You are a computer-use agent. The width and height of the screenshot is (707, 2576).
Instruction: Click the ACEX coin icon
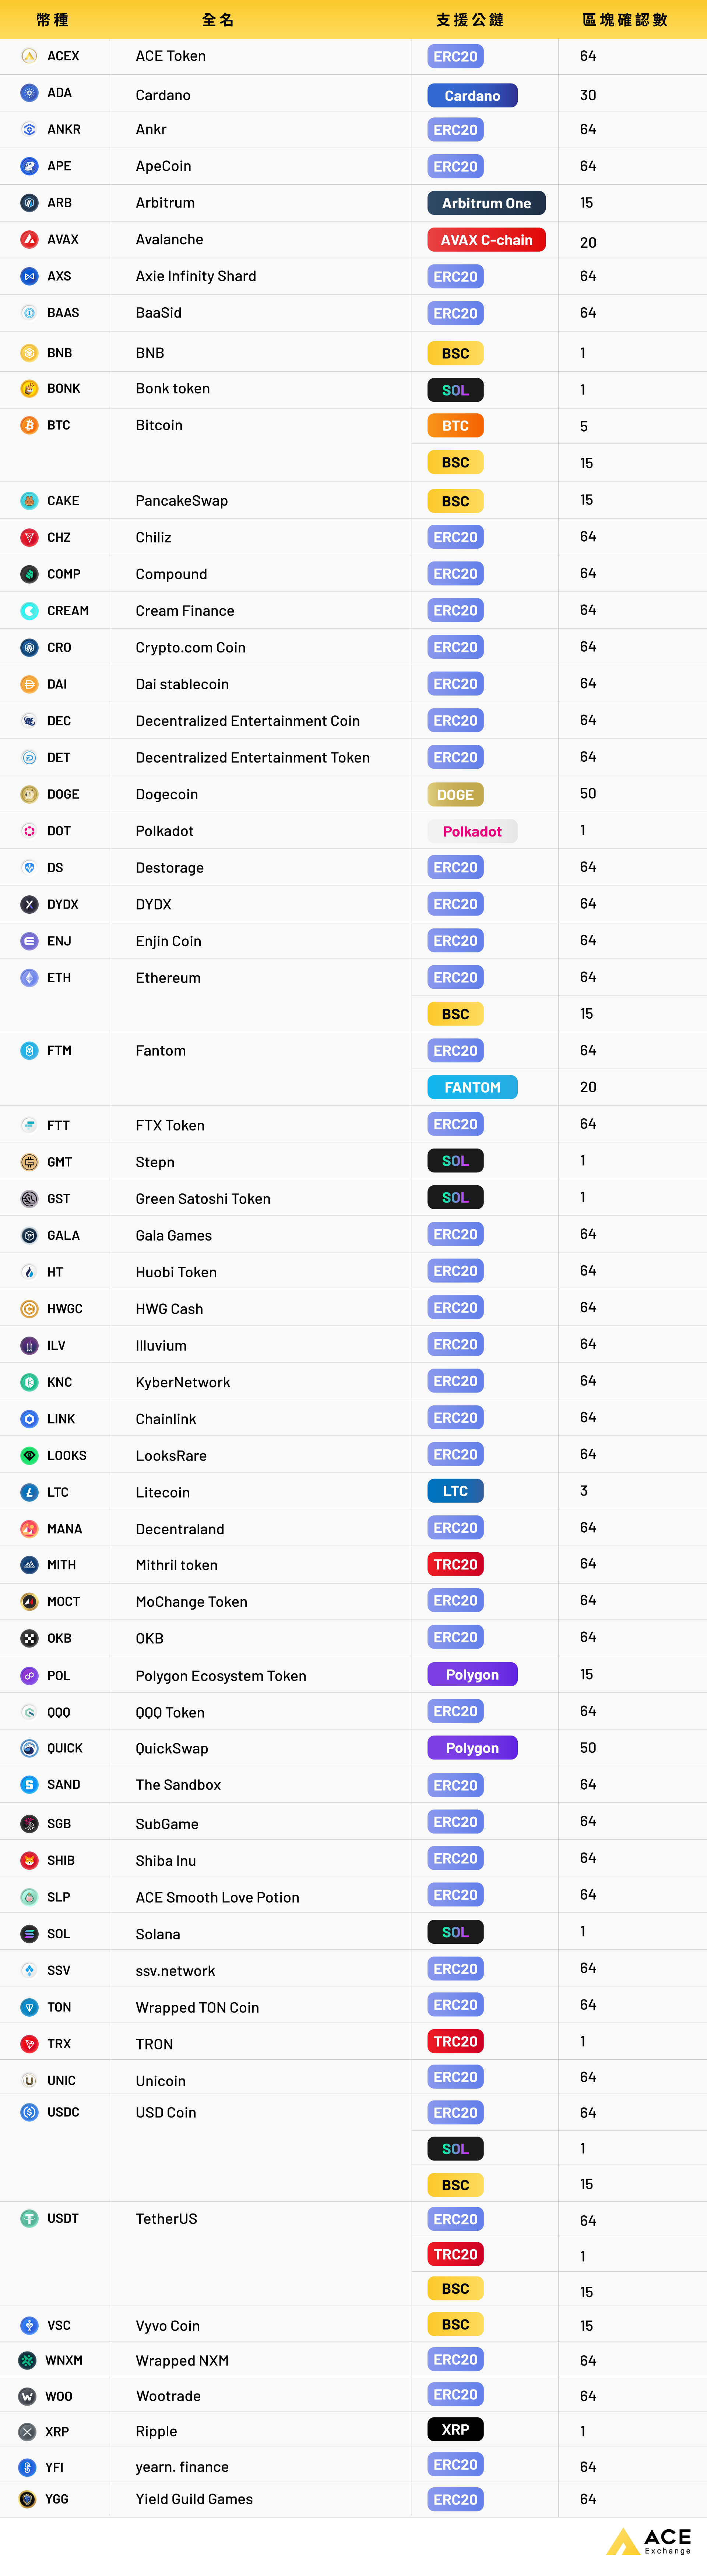pos(29,56)
